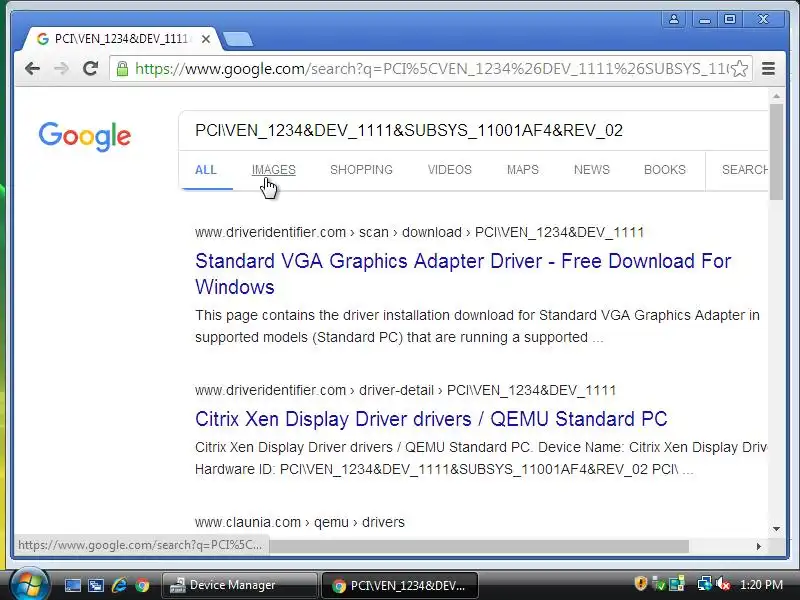Click the Citrix Xen result Hardware ID snippet
800x600 pixels.
click(444, 469)
